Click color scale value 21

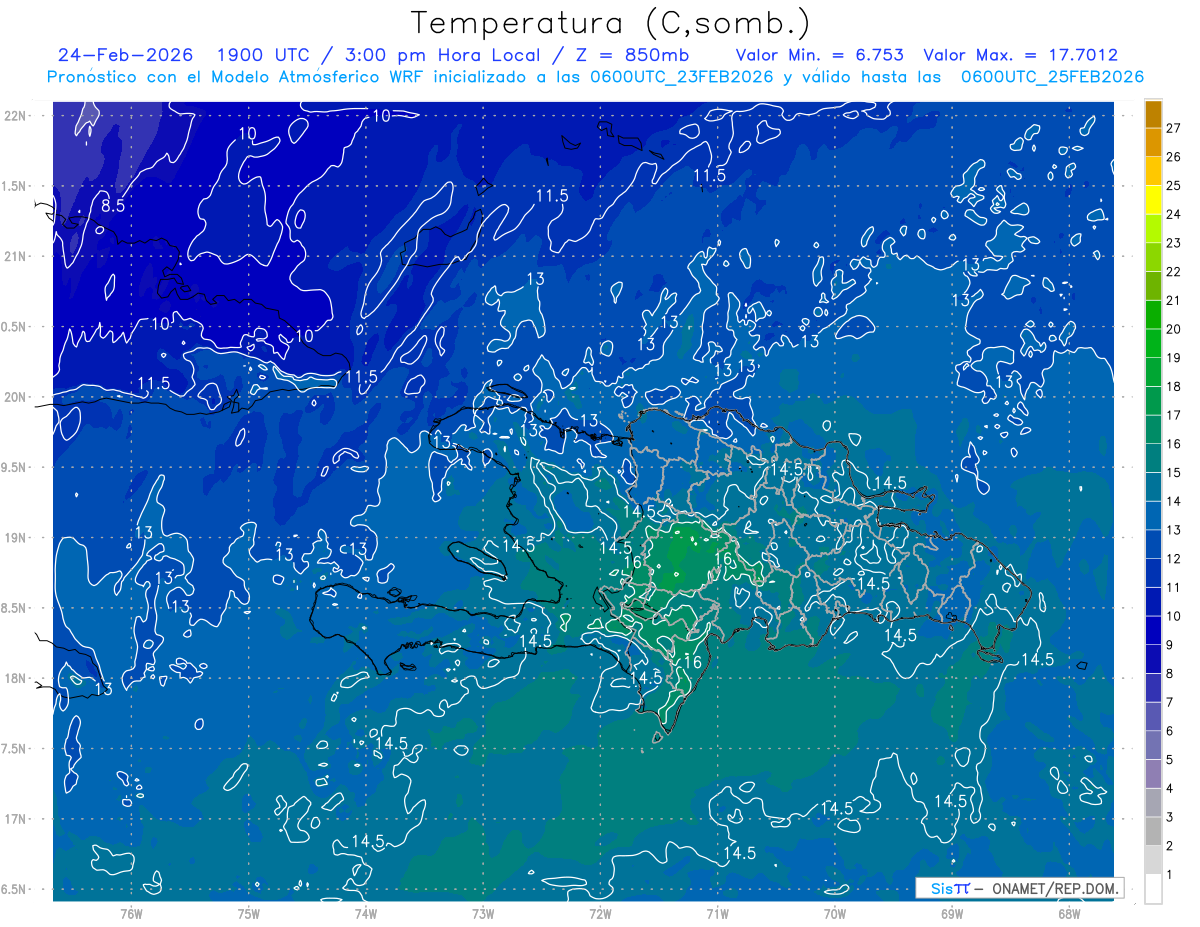[x=1174, y=300]
